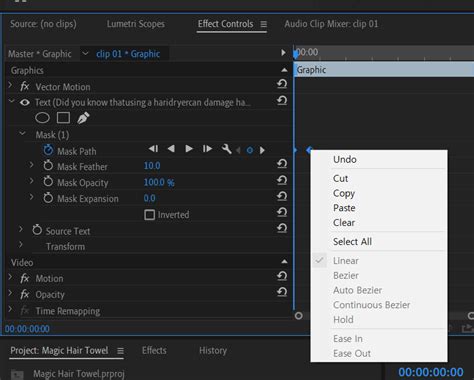Reset the Motion effect
Viewport: 474px width, 380px height.
(x=282, y=276)
